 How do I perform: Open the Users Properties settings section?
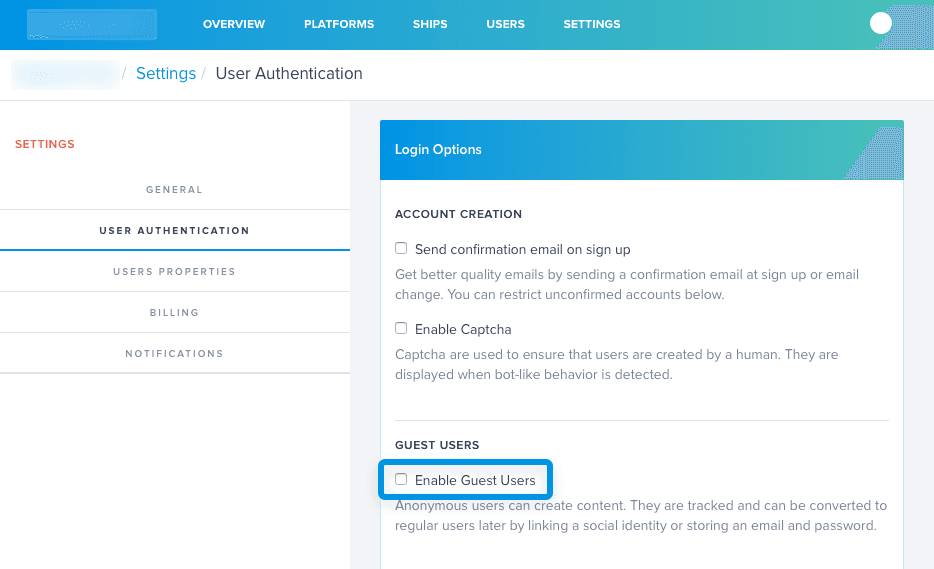[174, 271]
